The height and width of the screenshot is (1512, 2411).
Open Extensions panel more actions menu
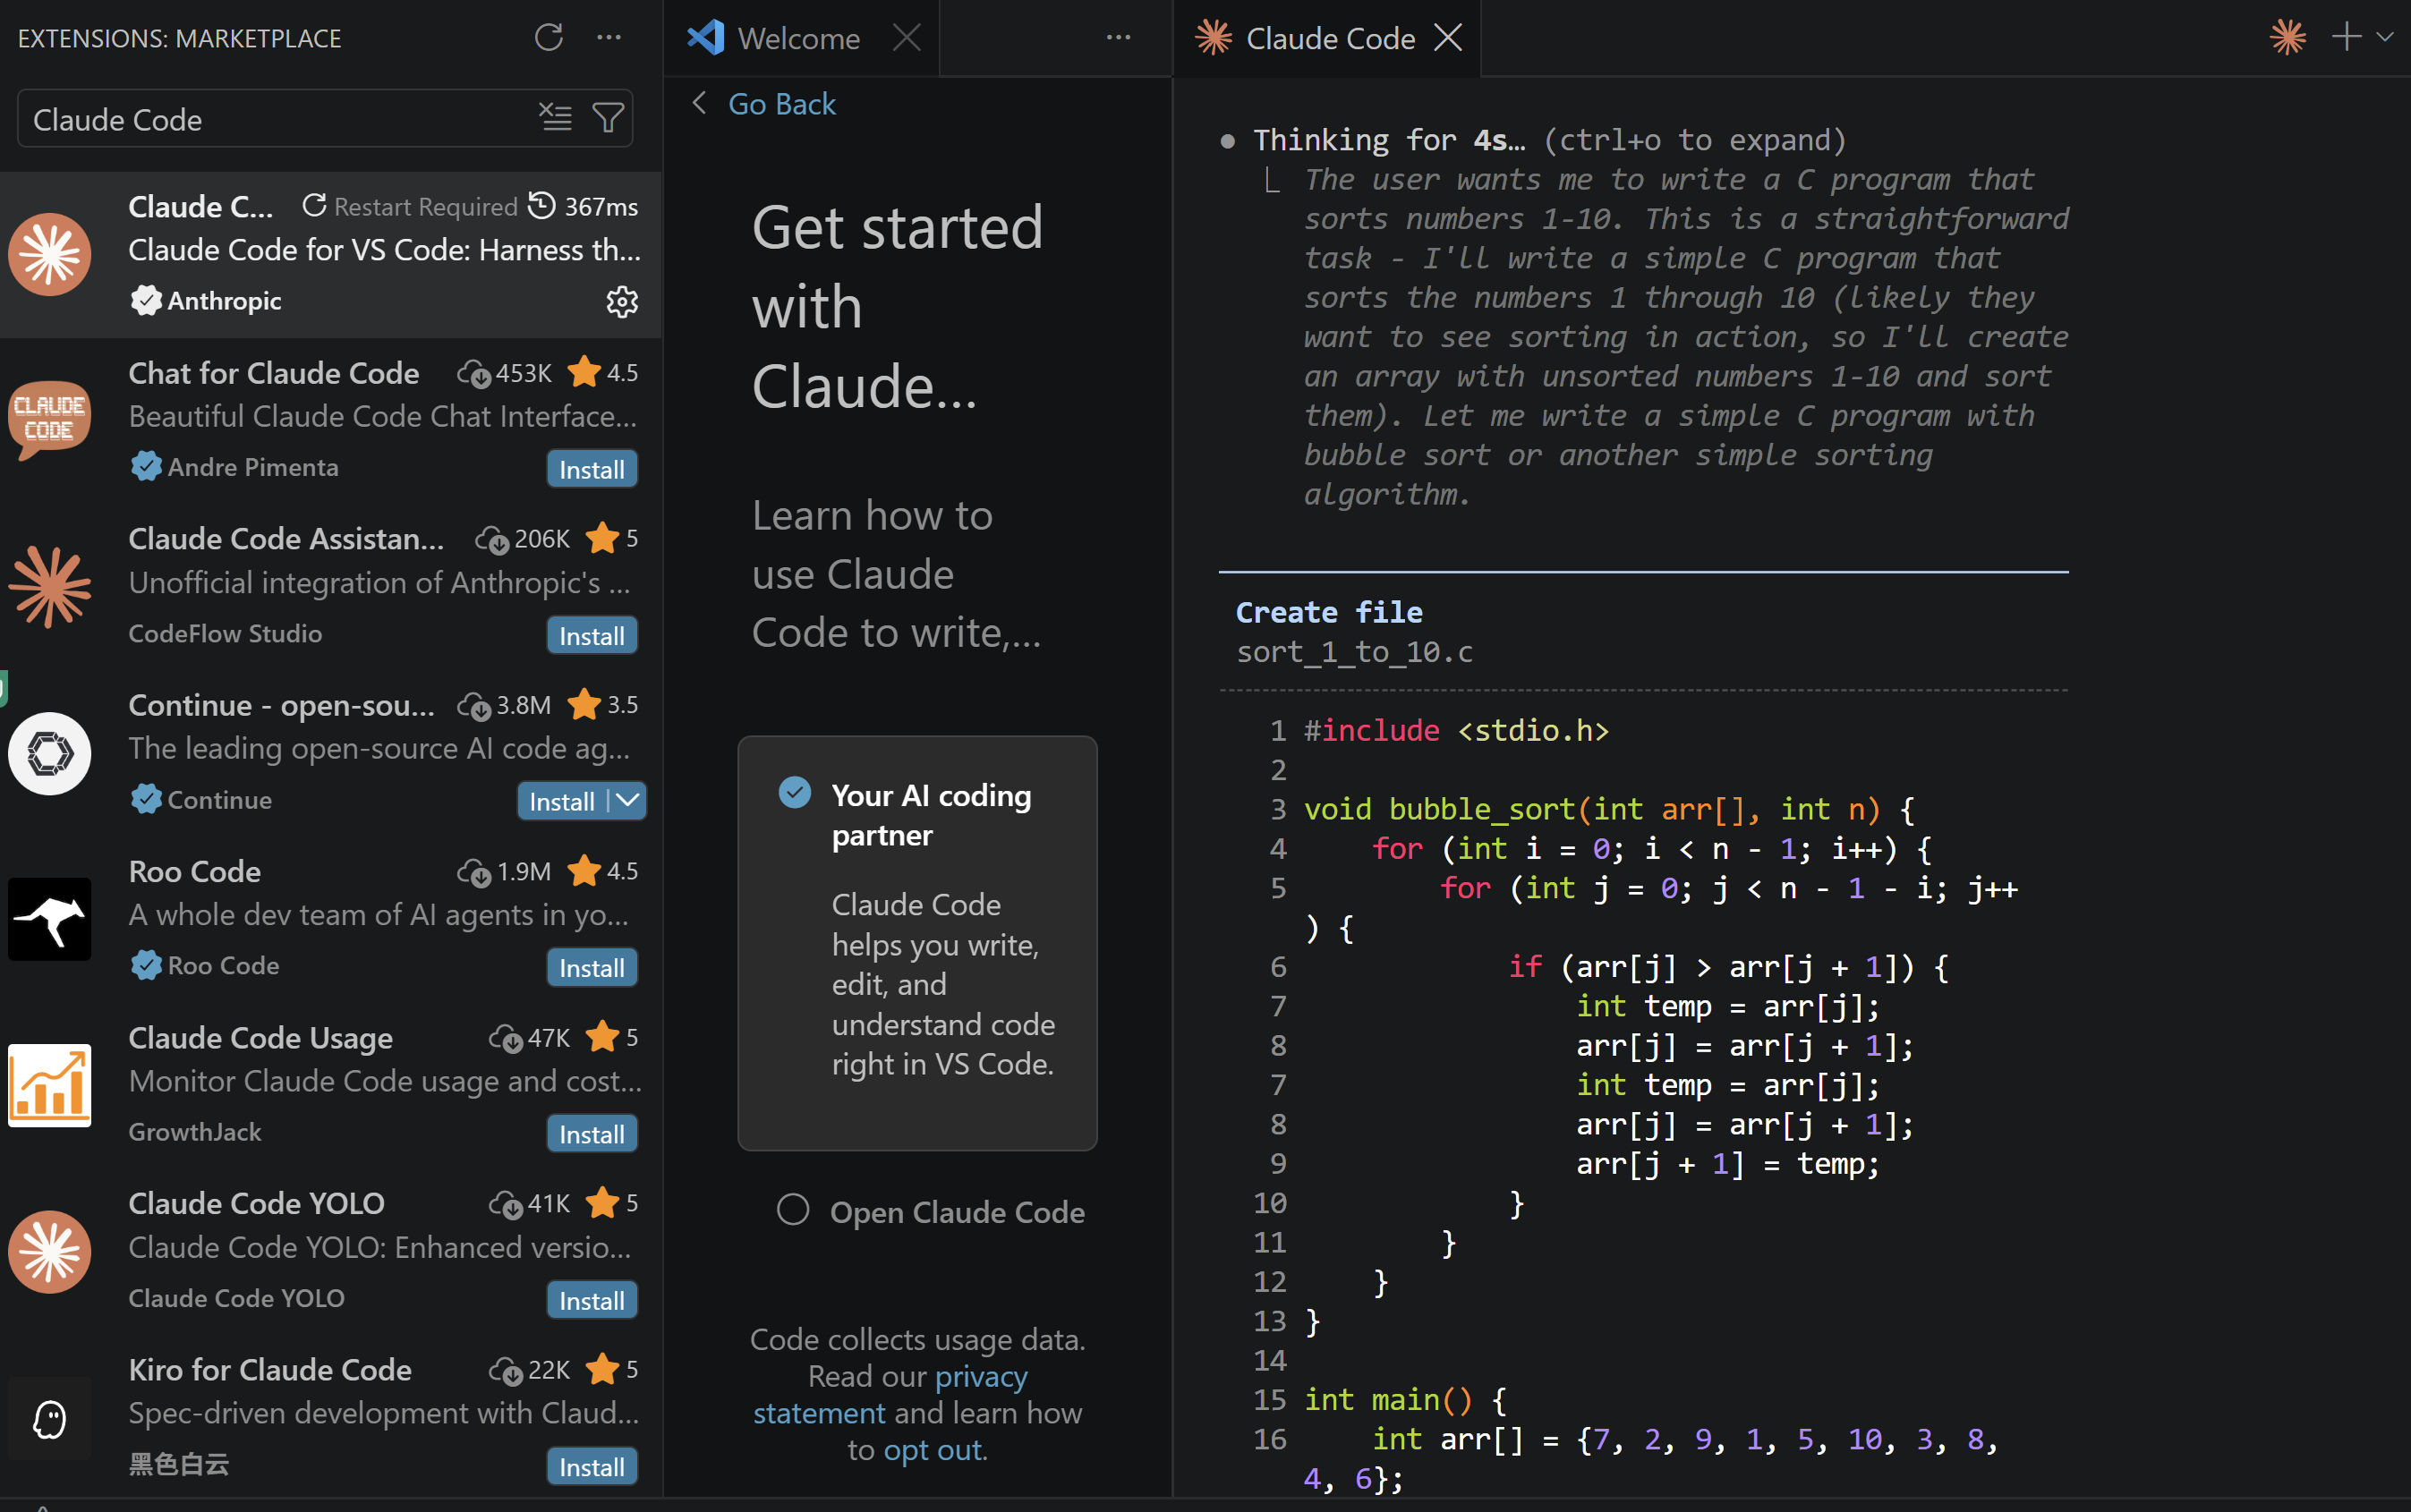click(x=609, y=38)
